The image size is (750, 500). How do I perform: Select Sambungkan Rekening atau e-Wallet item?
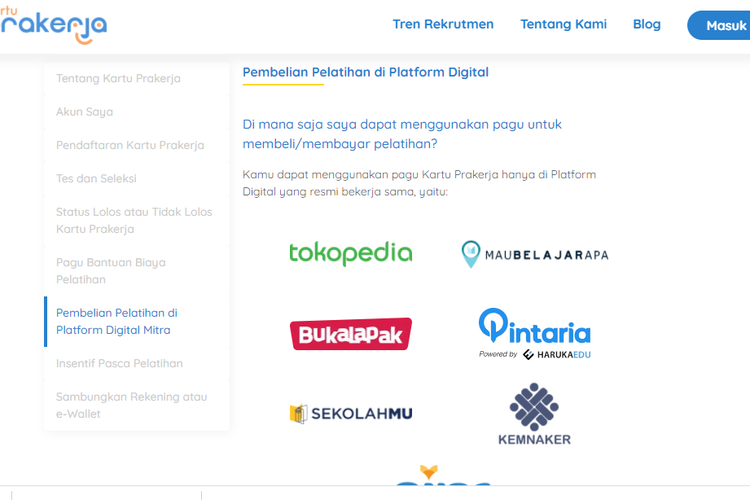pyautogui.click(x=136, y=406)
